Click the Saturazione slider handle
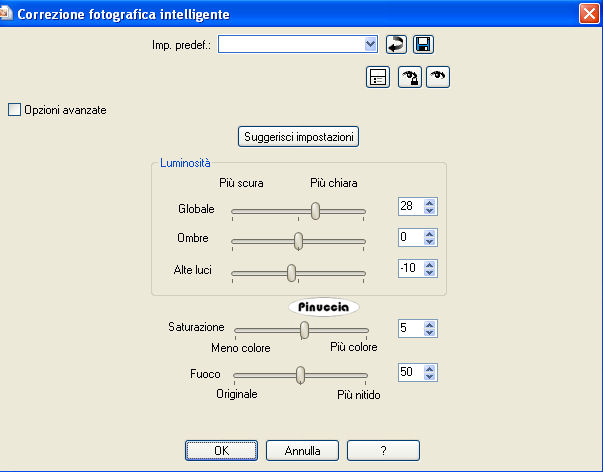Image resolution: width=603 pixels, height=472 pixels. click(x=304, y=330)
